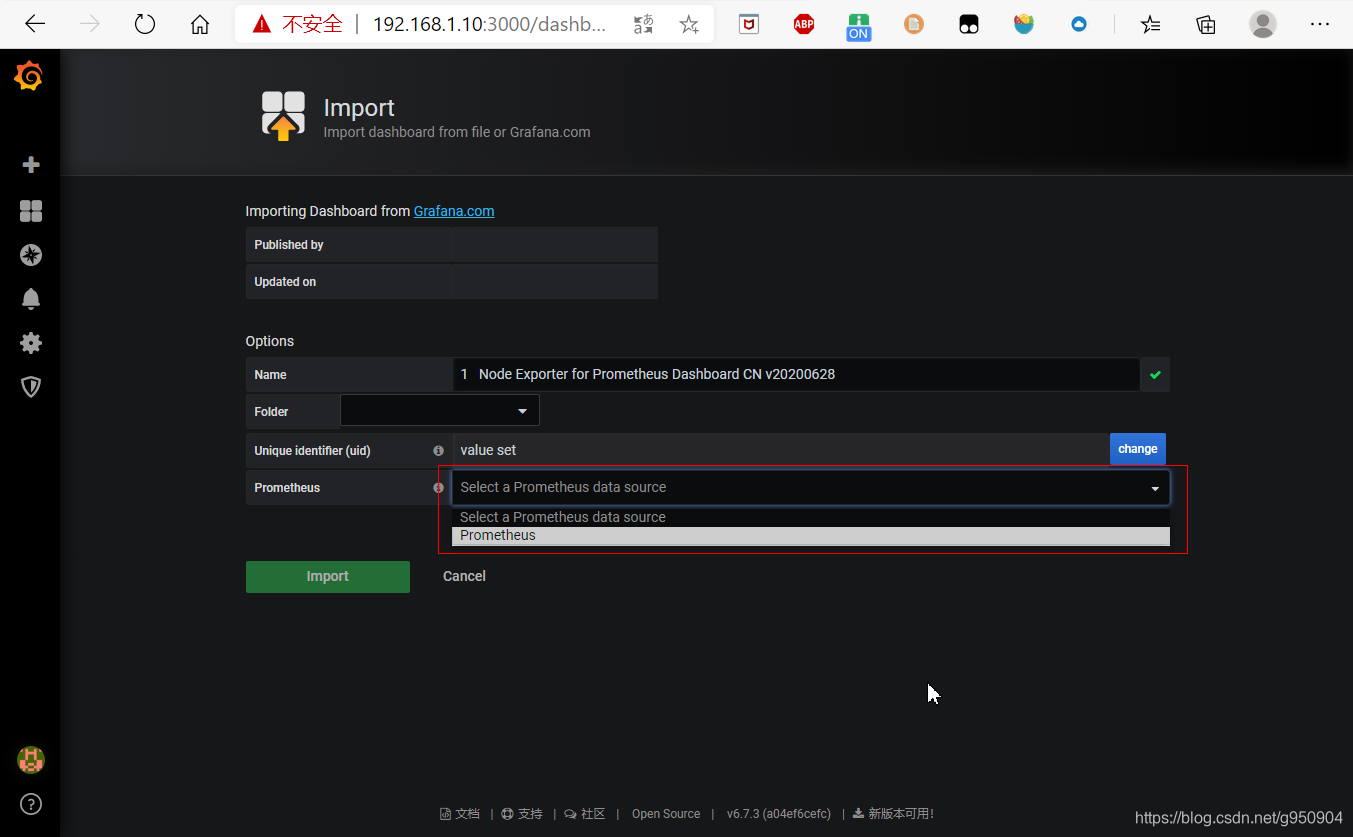Image resolution: width=1353 pixels, height=837 pixels.
Task: Click the Cancel link
Action: (464, 577)
